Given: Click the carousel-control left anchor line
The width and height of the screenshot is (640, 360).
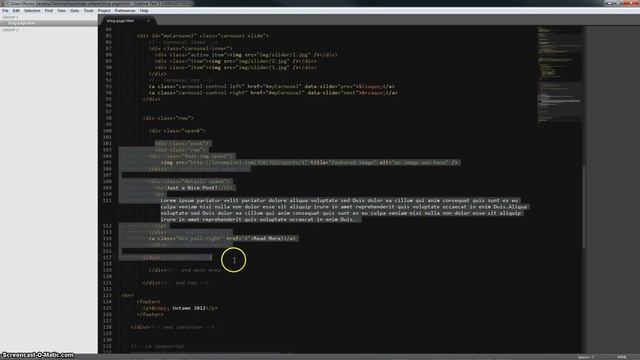Looking at the screenshot, I should (x=272, y=87).
